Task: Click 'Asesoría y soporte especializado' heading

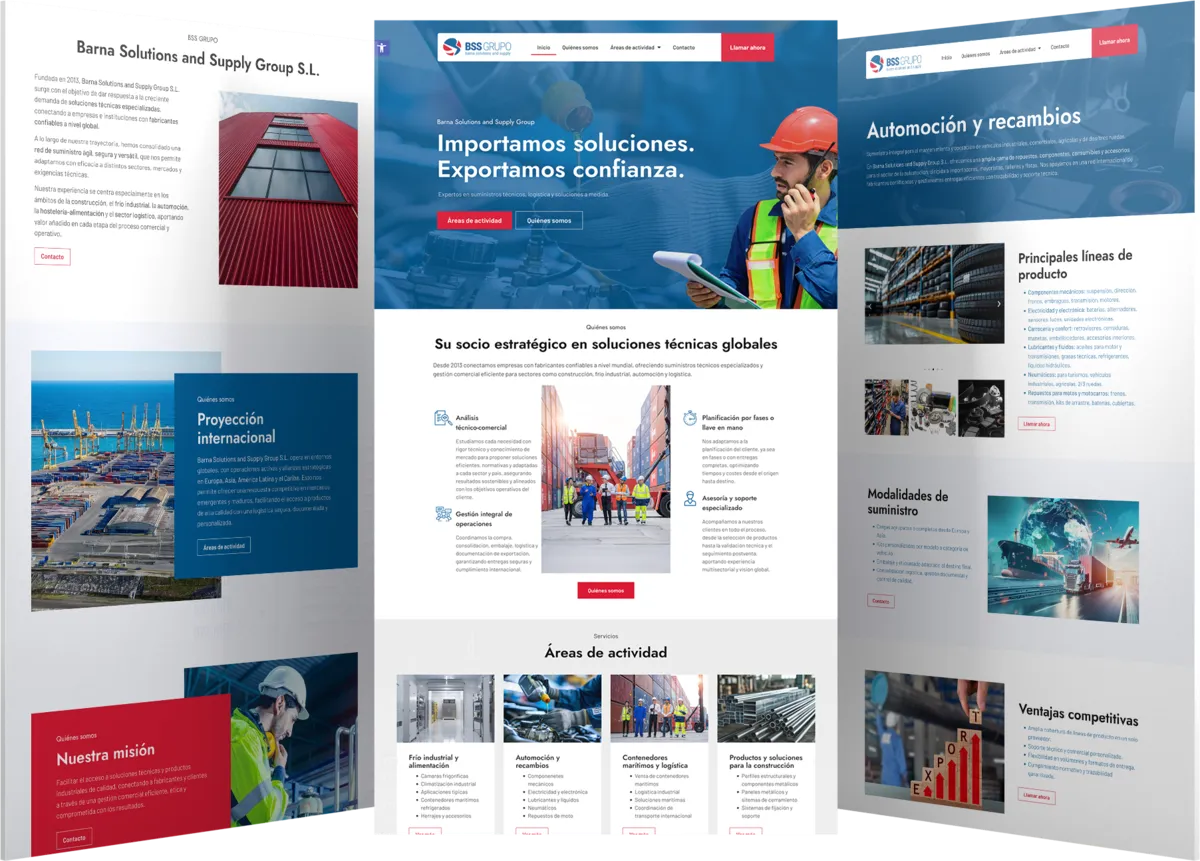Action: tap(729, 502)
